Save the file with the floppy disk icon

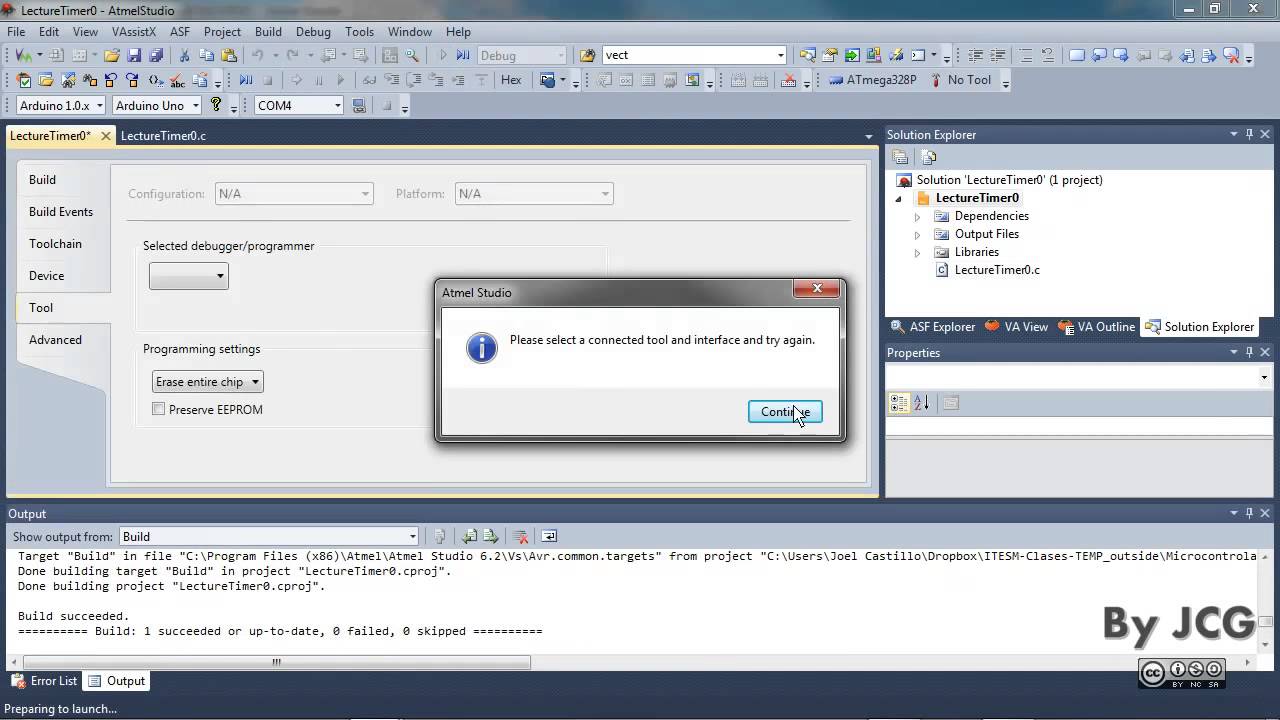pos(134,55)
